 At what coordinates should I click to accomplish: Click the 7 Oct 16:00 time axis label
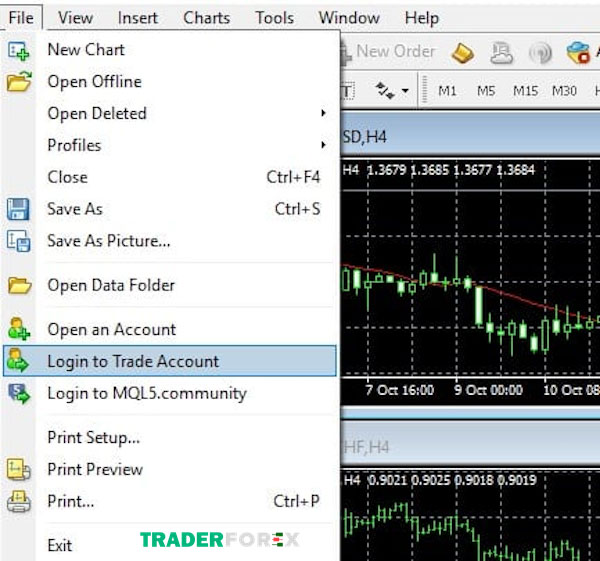[x=400, y=390]
